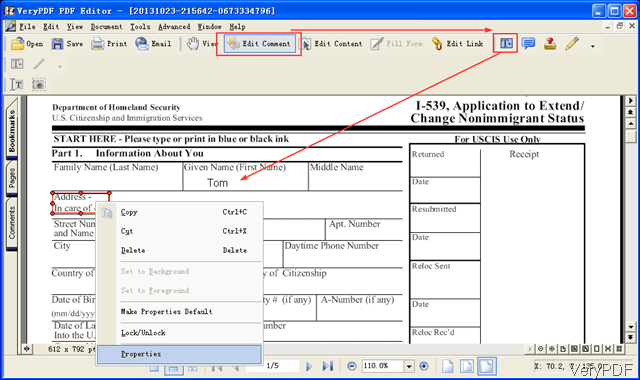The width and height of the screenshot is (640, 380).
Task: Click the zoom field showing 110.0%
Action: click(383, 366)
